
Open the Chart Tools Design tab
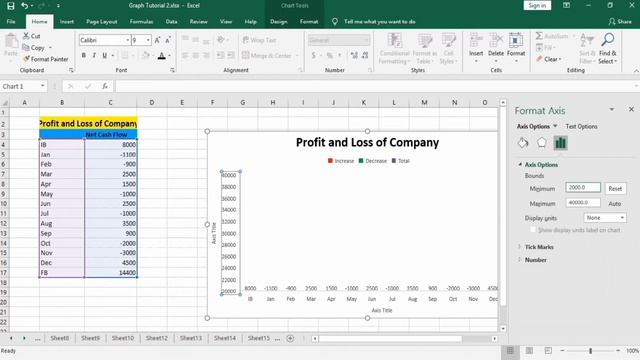[278, 22]
